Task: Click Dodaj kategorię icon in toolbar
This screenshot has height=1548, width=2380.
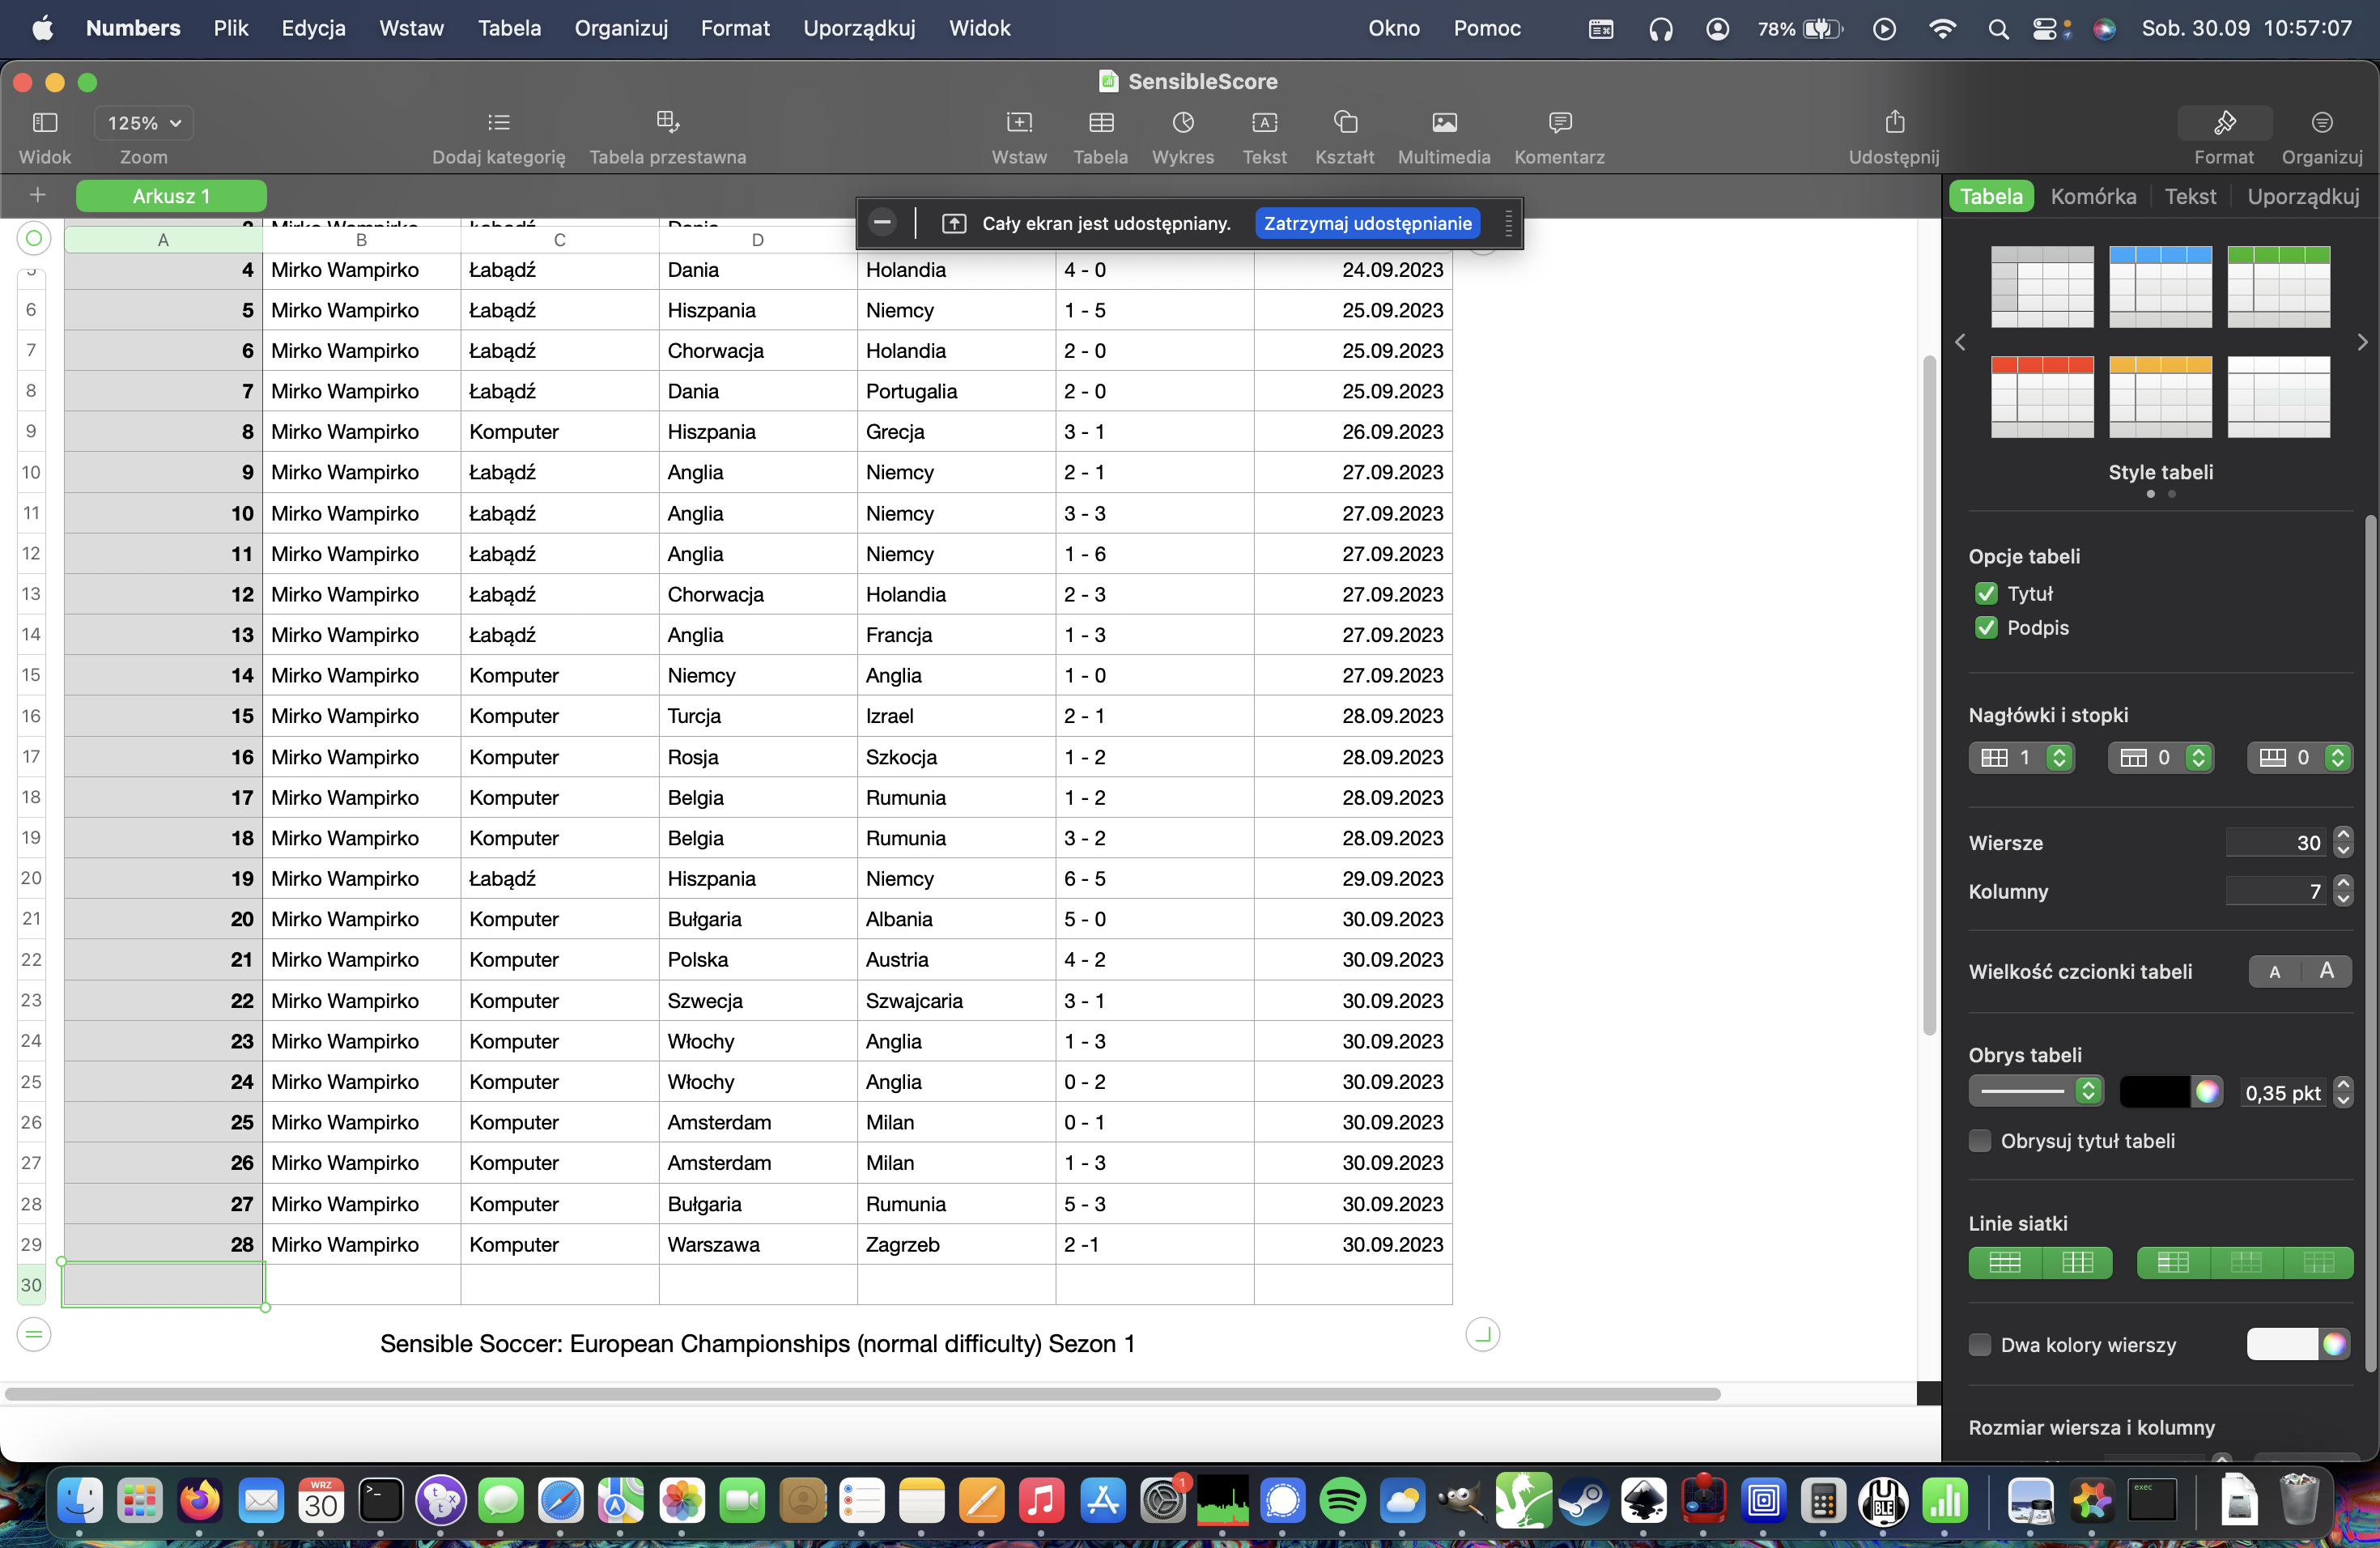Action: [x=498, y=123]
